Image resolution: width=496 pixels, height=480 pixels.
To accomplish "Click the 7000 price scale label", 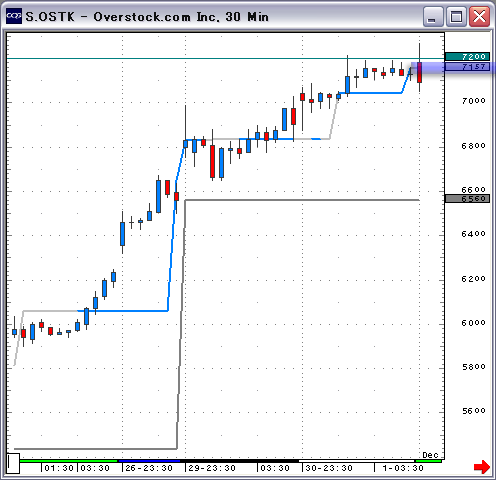I will click(x=473, y=101).
